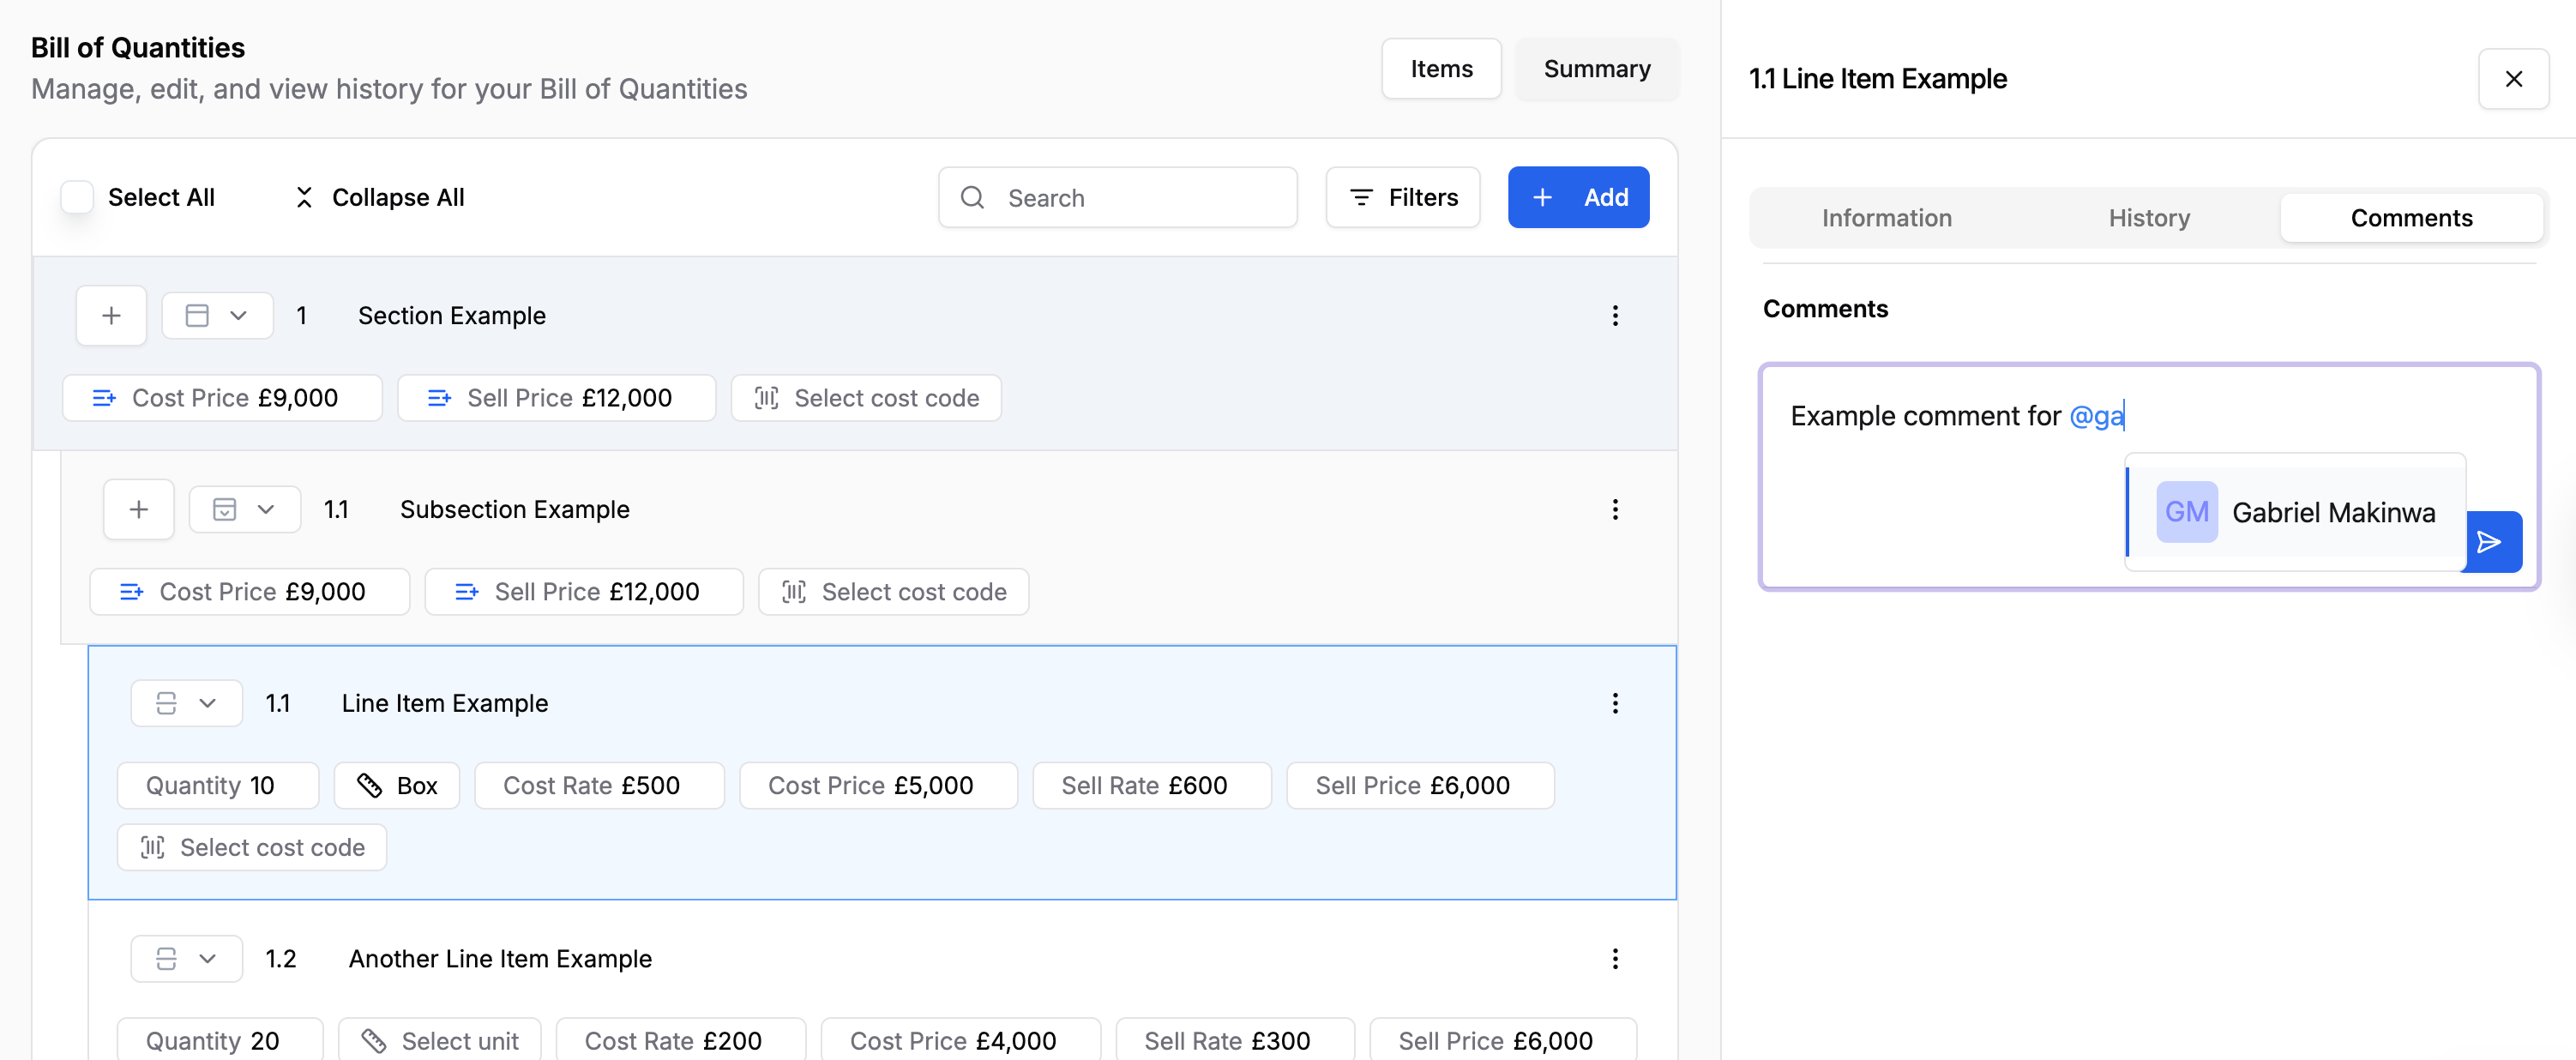Screen dimensions: 2576x1060
Task: Click the GM avatar in mention suggestion
Action: pos(2186,512)
